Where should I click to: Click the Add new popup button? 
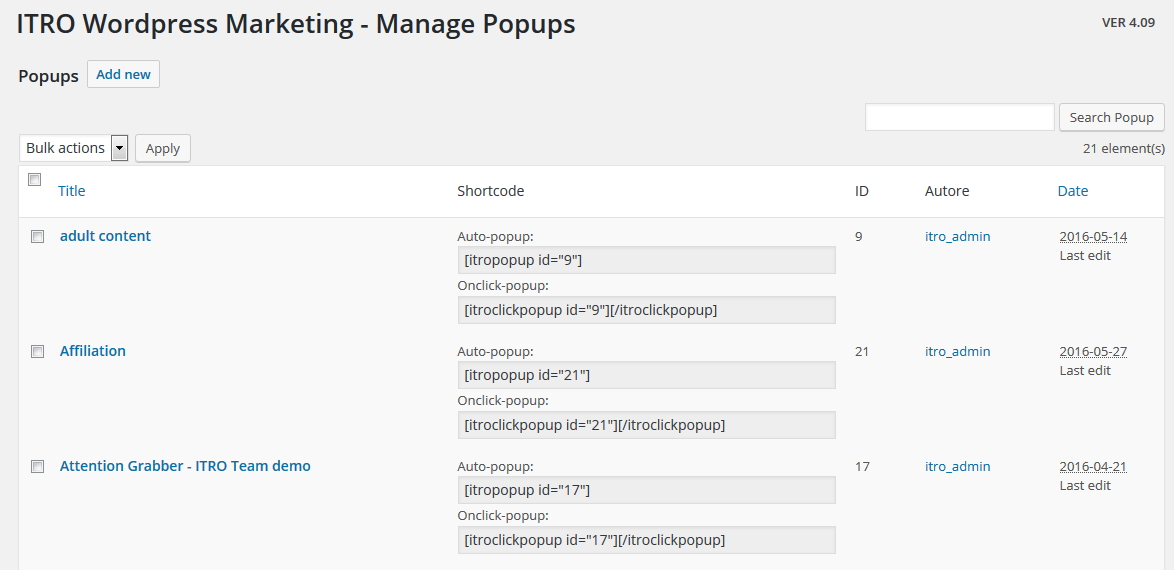click(x=123, y=74)
